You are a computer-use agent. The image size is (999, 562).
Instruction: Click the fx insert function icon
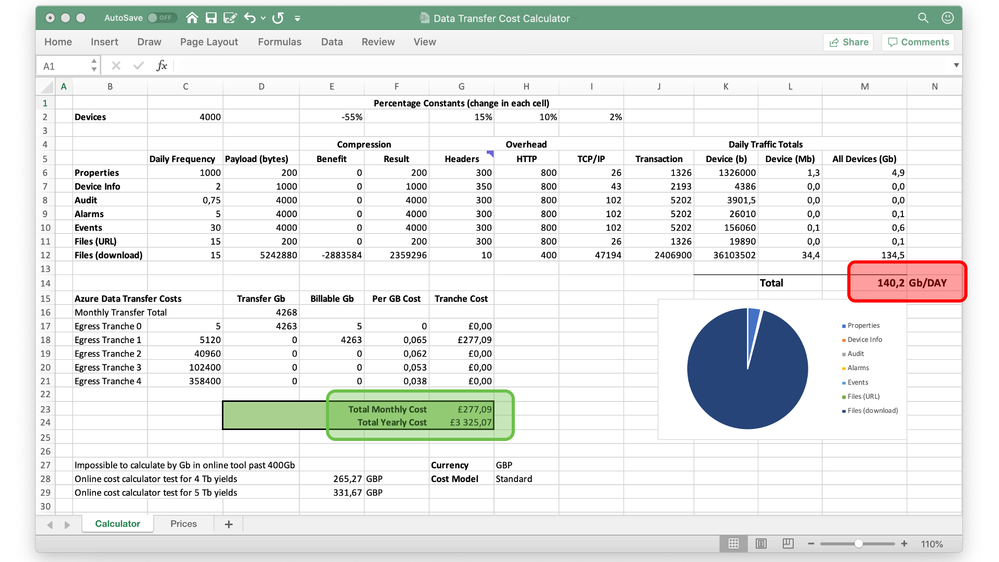click(x=162, y=66)
